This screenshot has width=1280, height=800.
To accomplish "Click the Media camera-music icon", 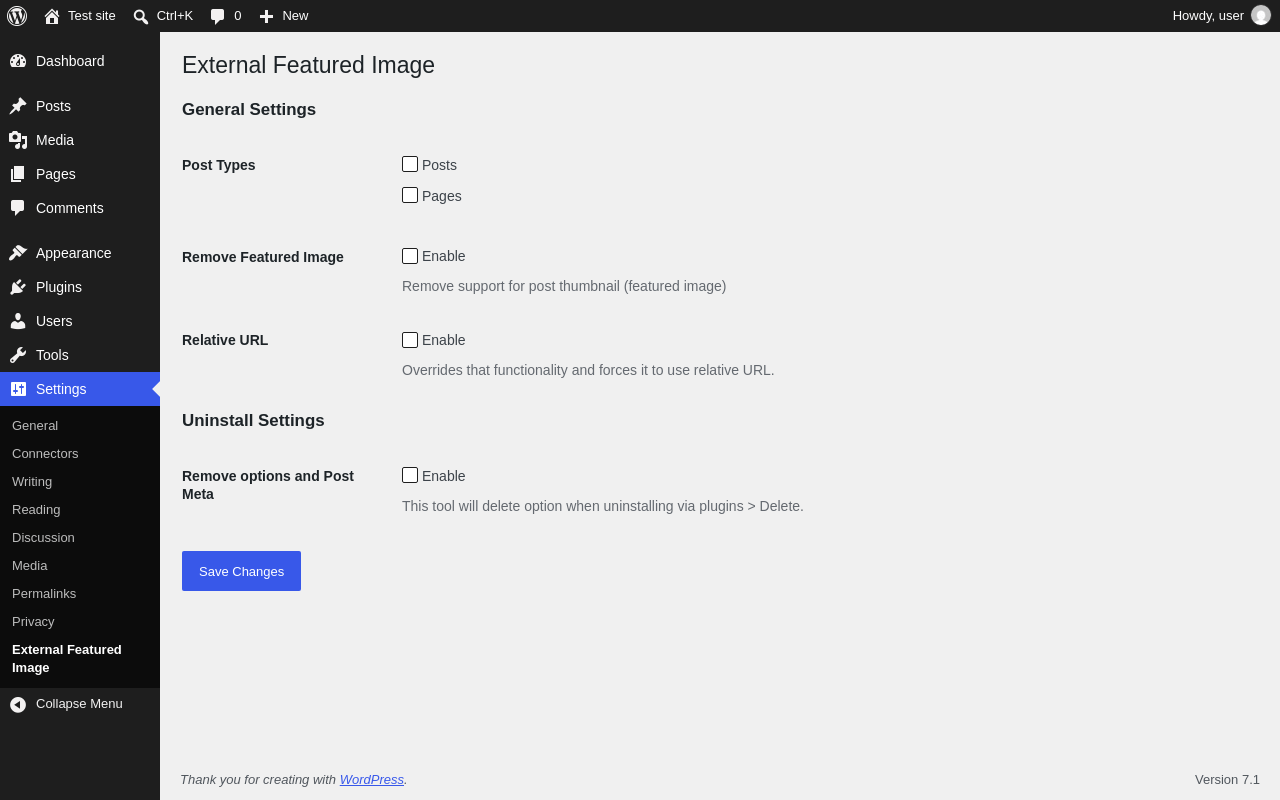I will [18, 140].
